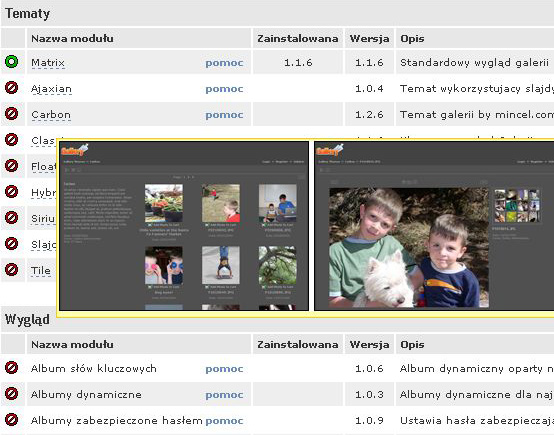Click the red status icon beside Tile
Screen dimensions: 554x435
pyautogui.click(x=11, y=270)
